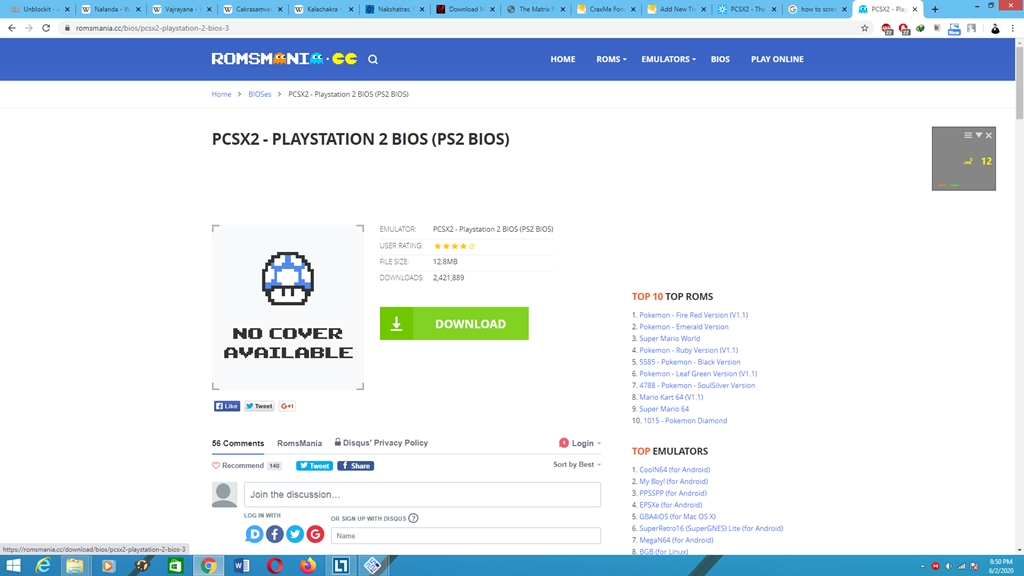
Task: Open Super Mario World ROM link
Action: point(669,338)
